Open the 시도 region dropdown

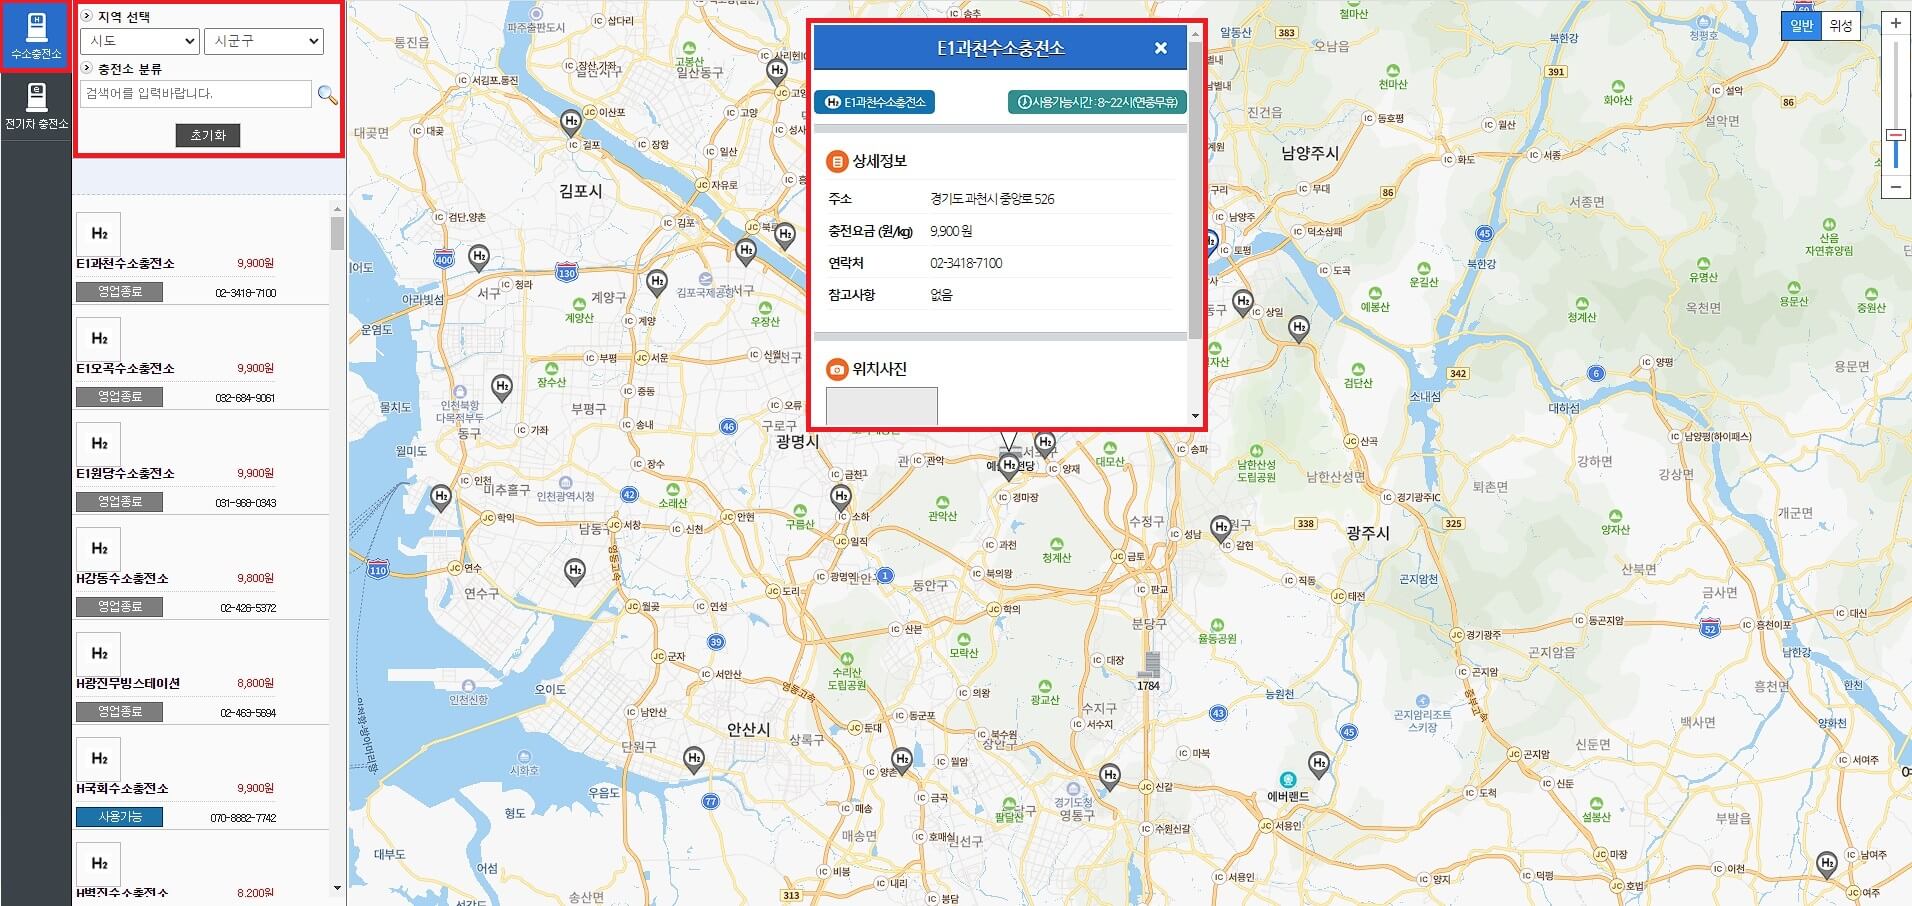coord(139,41)
